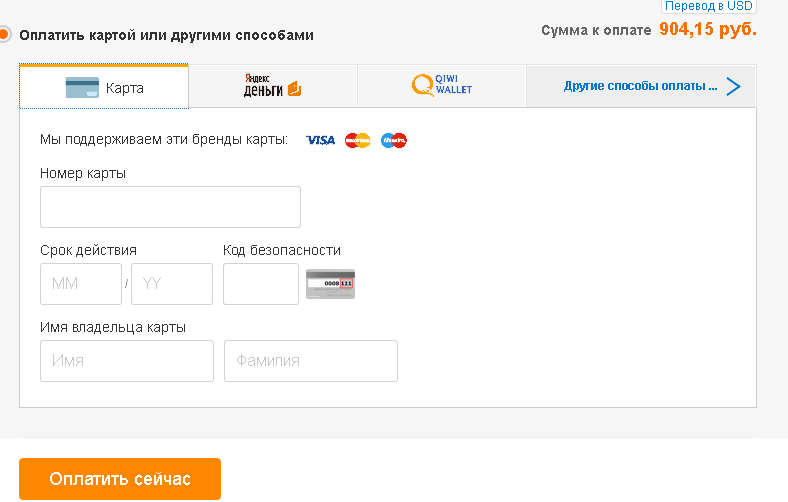Click the blue card icon in Карта tab

[82, 87]
